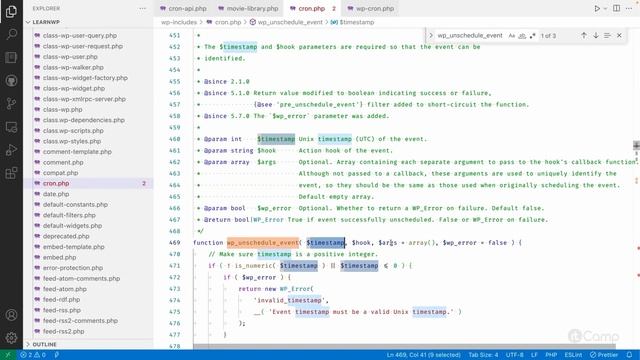Change indentation via Tab Size: 4
This screenshot has height=360, width=640.
[483, 355]
